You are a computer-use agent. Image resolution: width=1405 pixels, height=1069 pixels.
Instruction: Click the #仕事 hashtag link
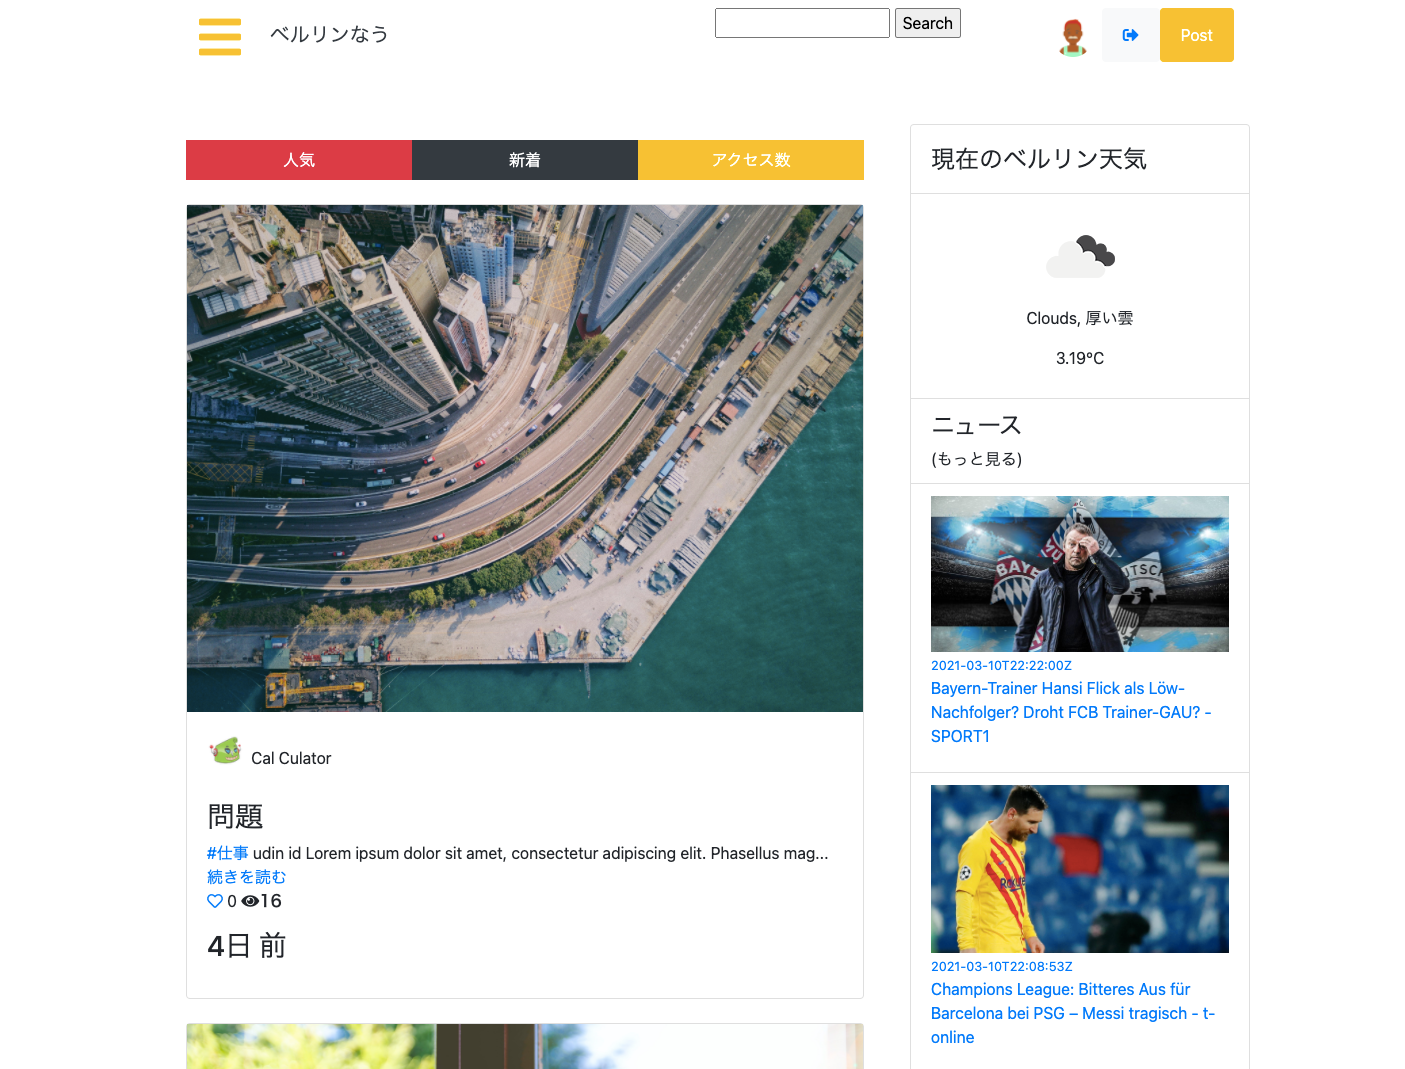point(227,853)
